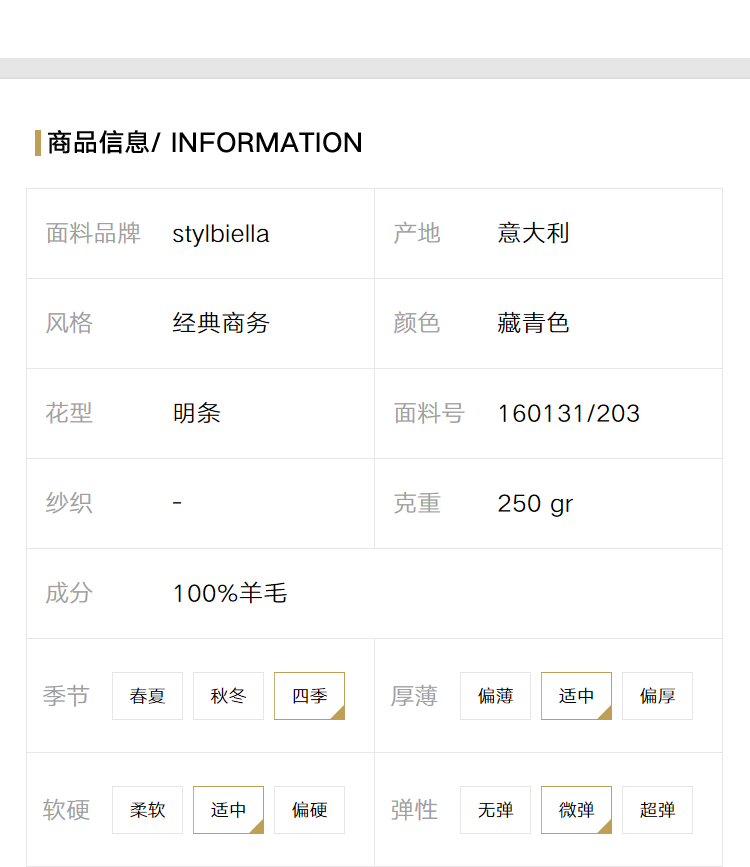Choose the 微弹 elasticity option

[576, 810]
